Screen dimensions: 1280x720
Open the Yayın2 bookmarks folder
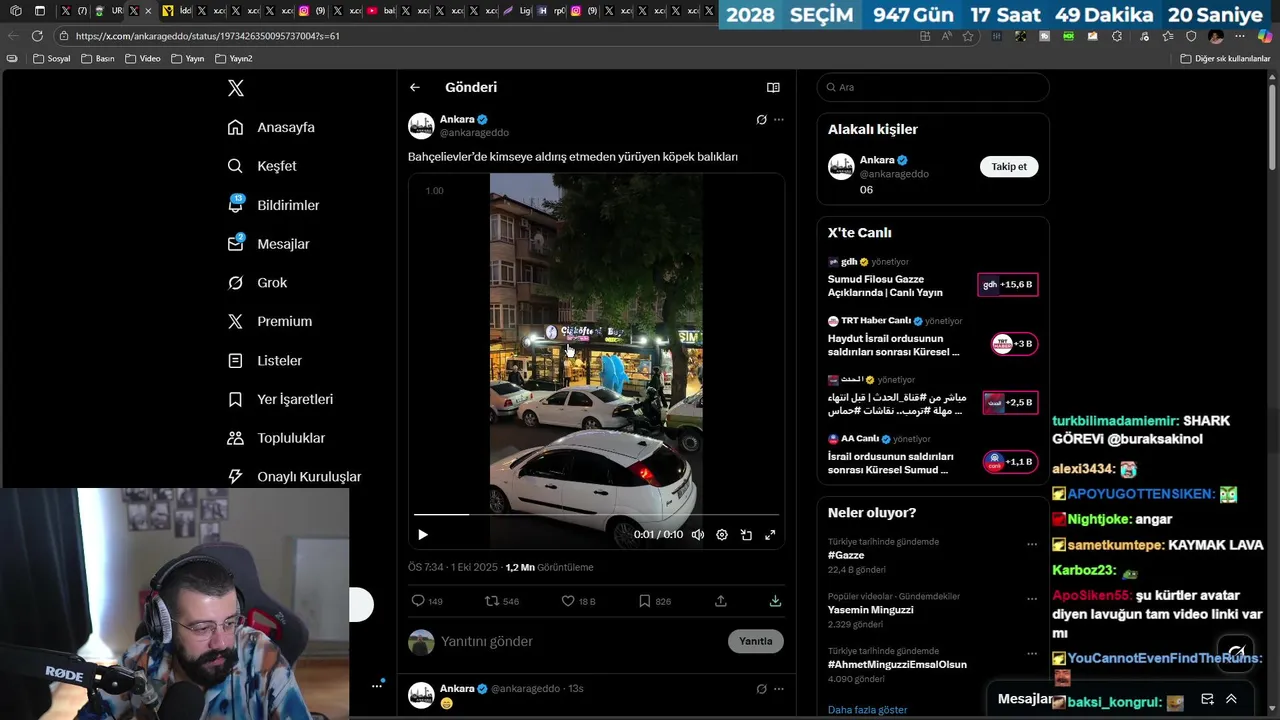coord(234,59)
